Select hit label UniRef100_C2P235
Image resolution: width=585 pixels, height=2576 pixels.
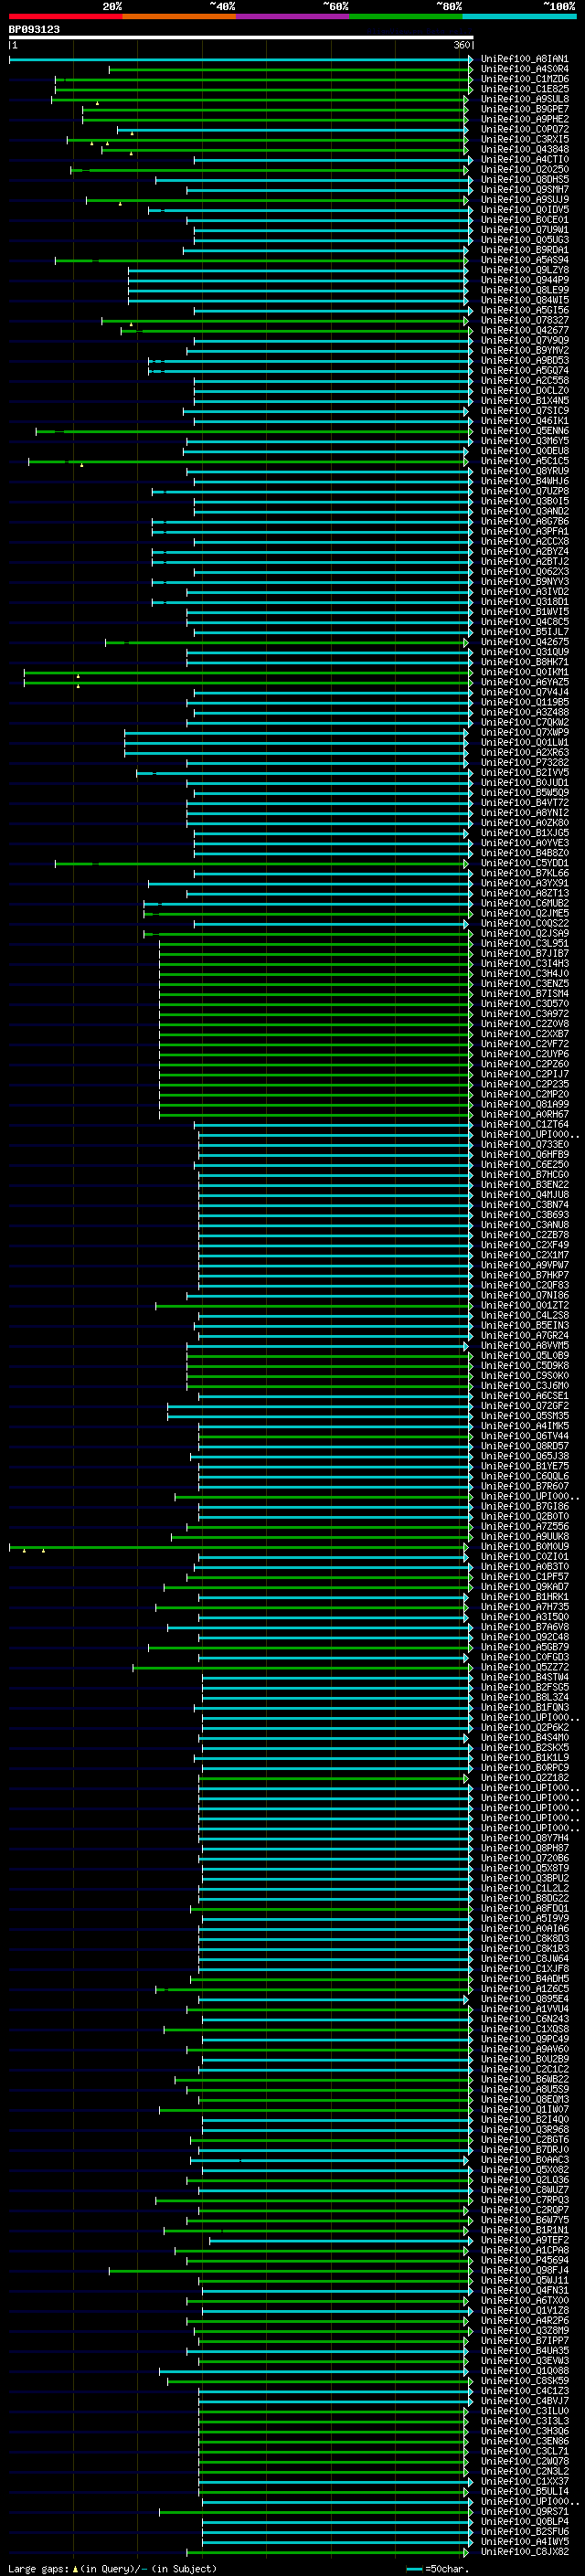(x=524, y=1084)
